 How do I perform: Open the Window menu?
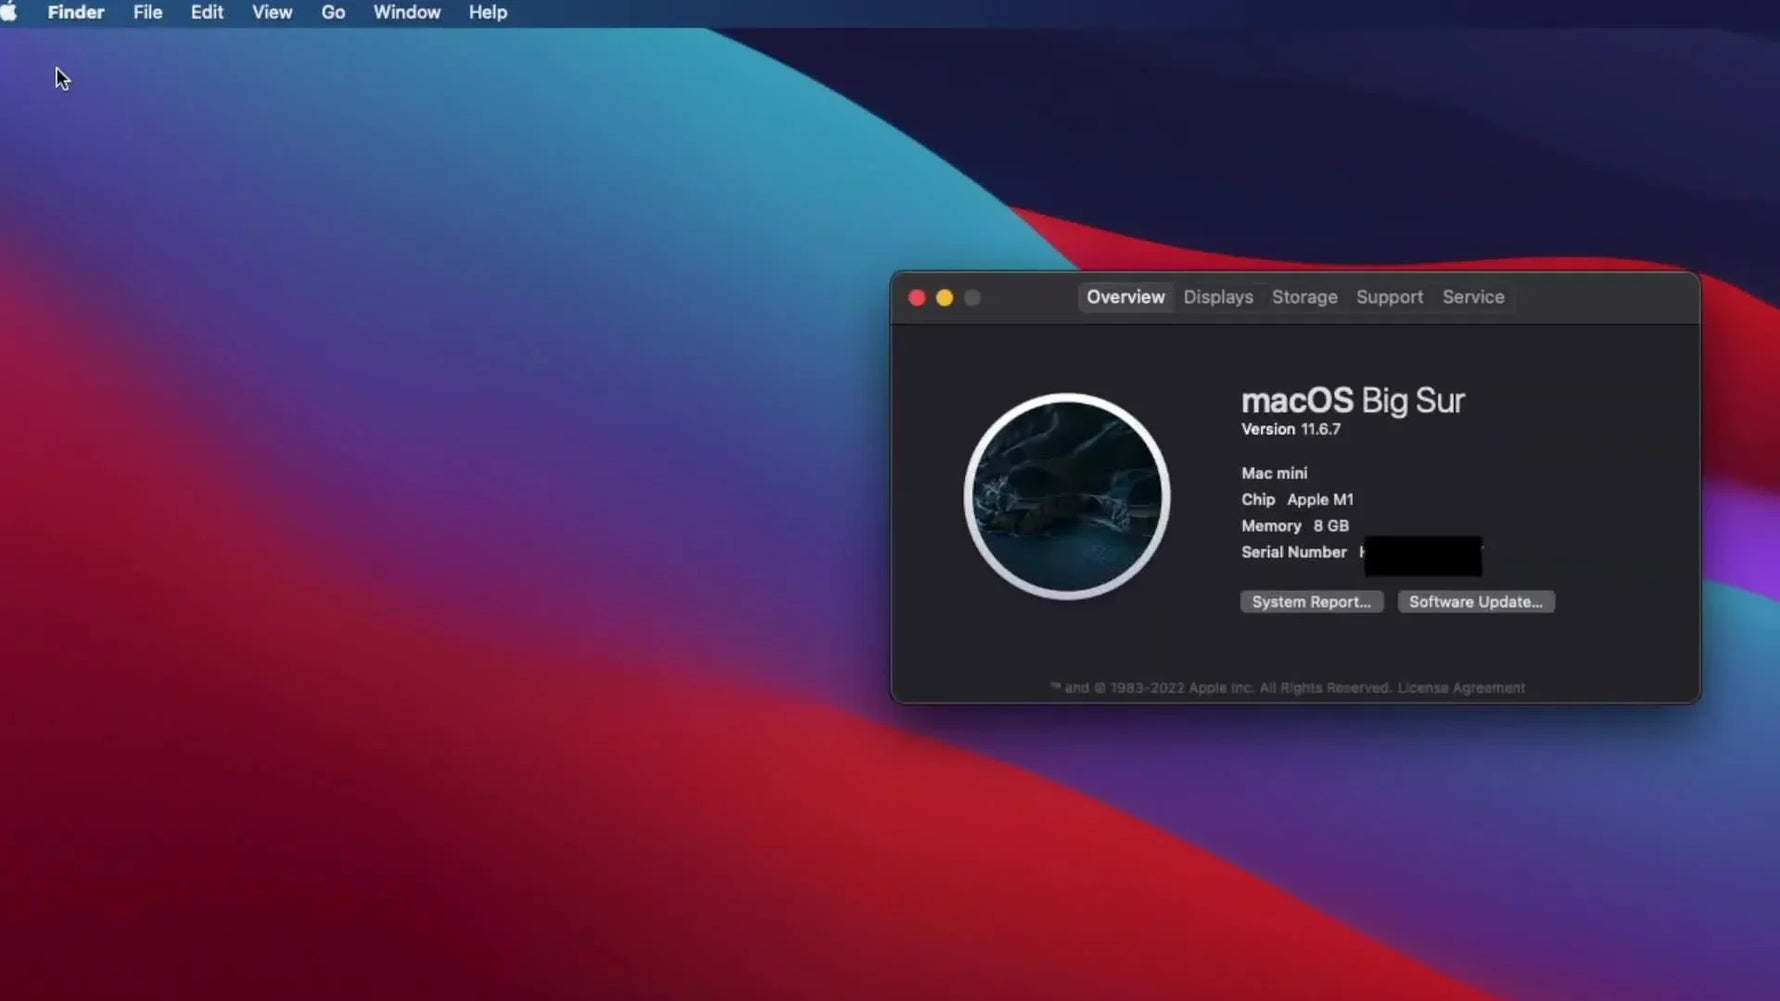pos(406,12)
